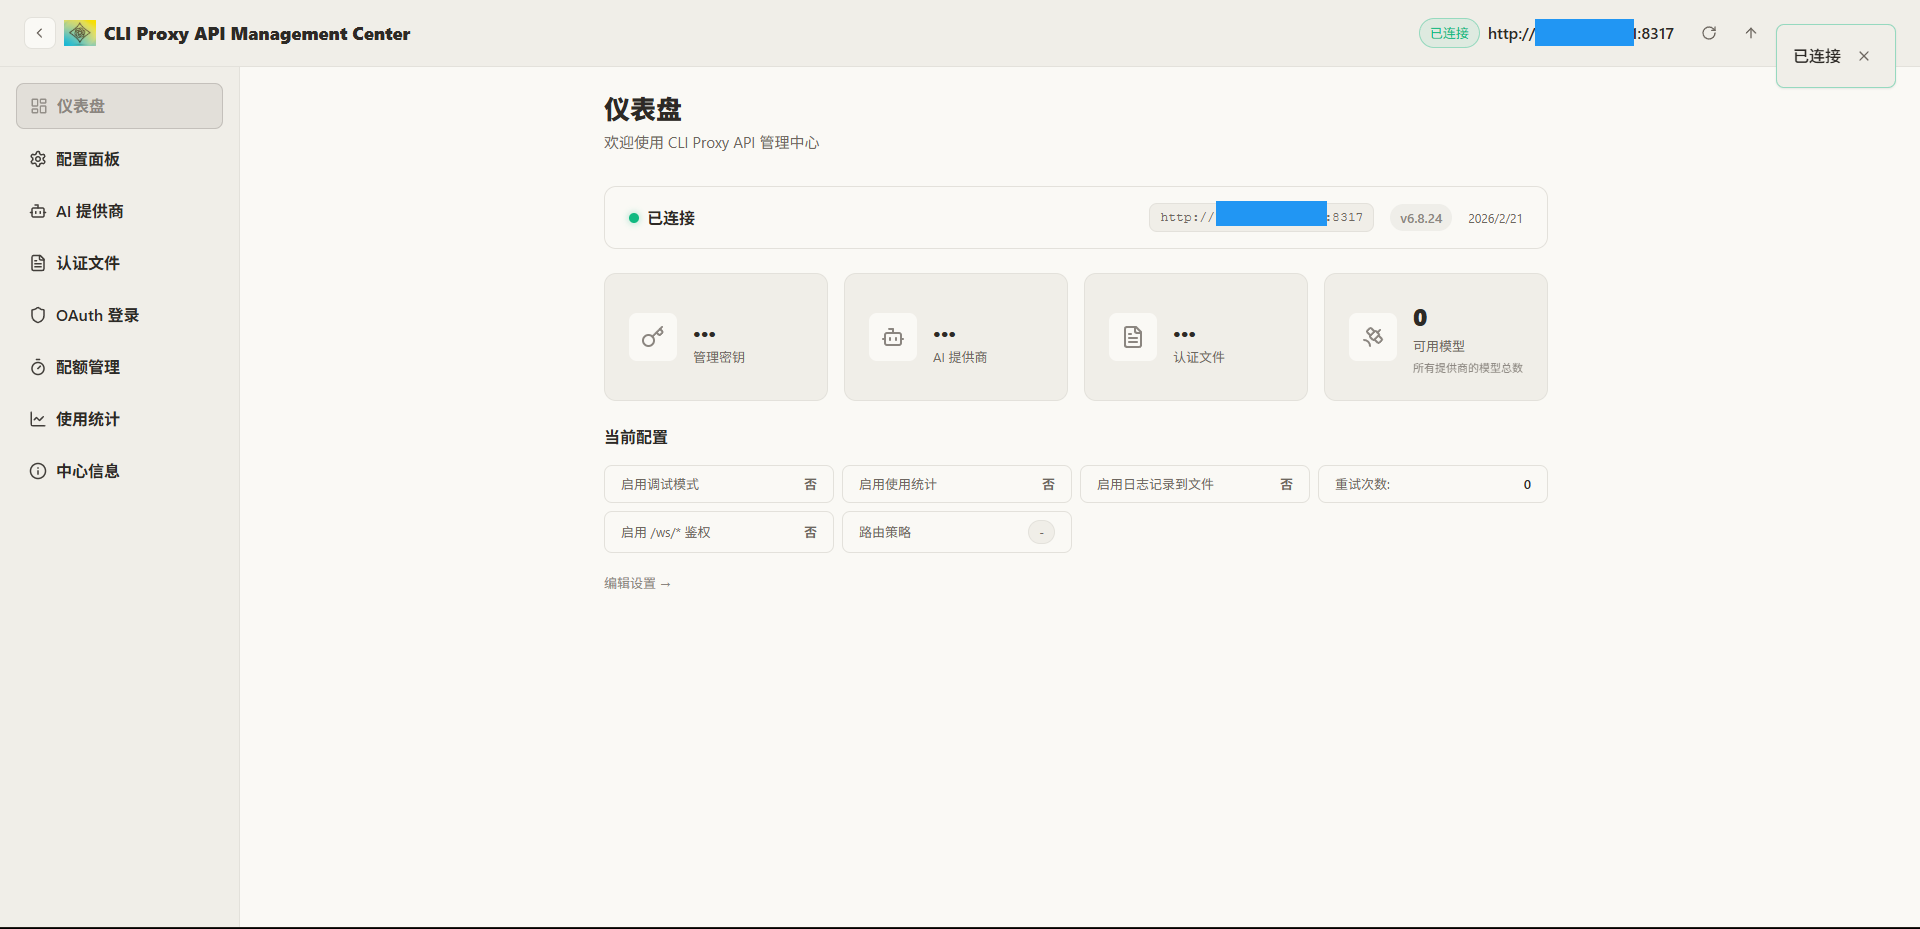Click the key icon on 管理密钥 card
Viewport: 1920px width, 929px height.
click(x=653, y=337)
